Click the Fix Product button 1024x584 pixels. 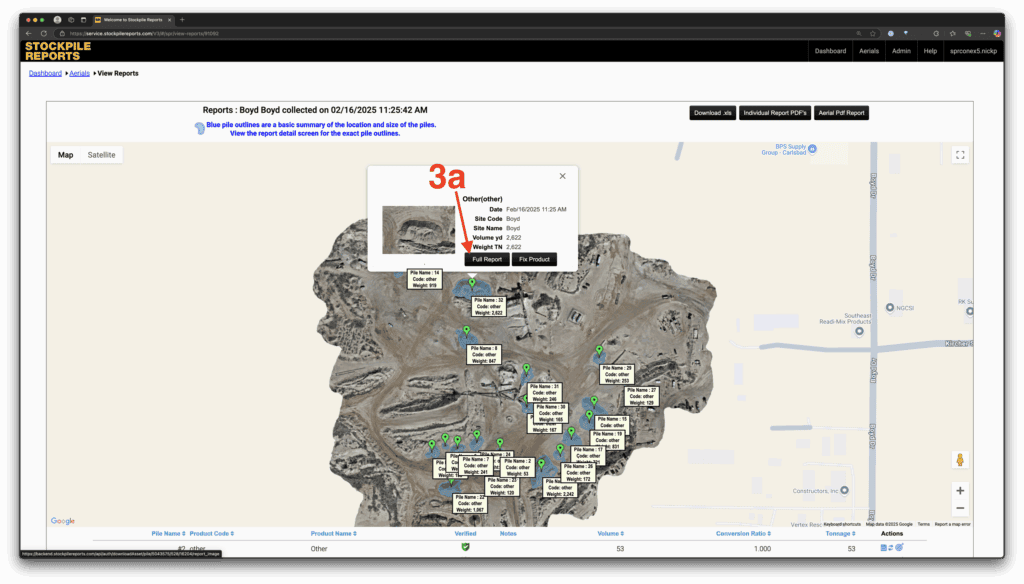(534, 259)
